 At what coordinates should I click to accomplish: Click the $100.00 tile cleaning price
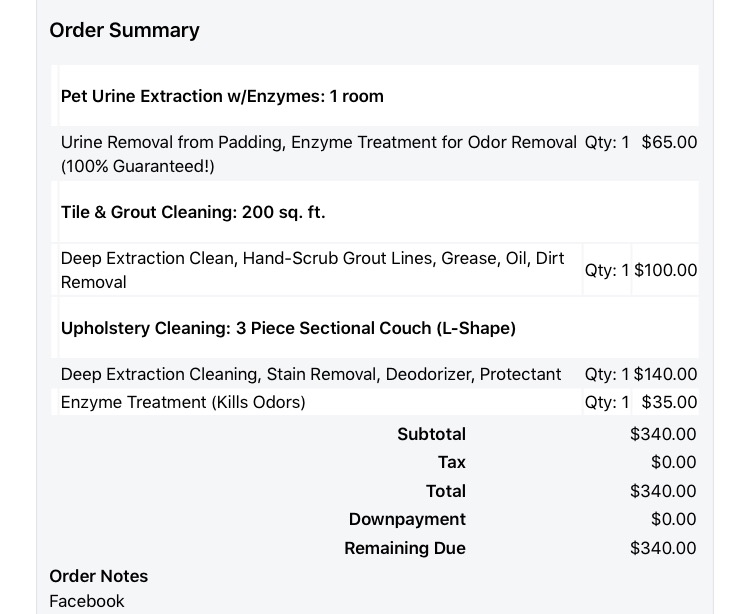coord(666,270)
